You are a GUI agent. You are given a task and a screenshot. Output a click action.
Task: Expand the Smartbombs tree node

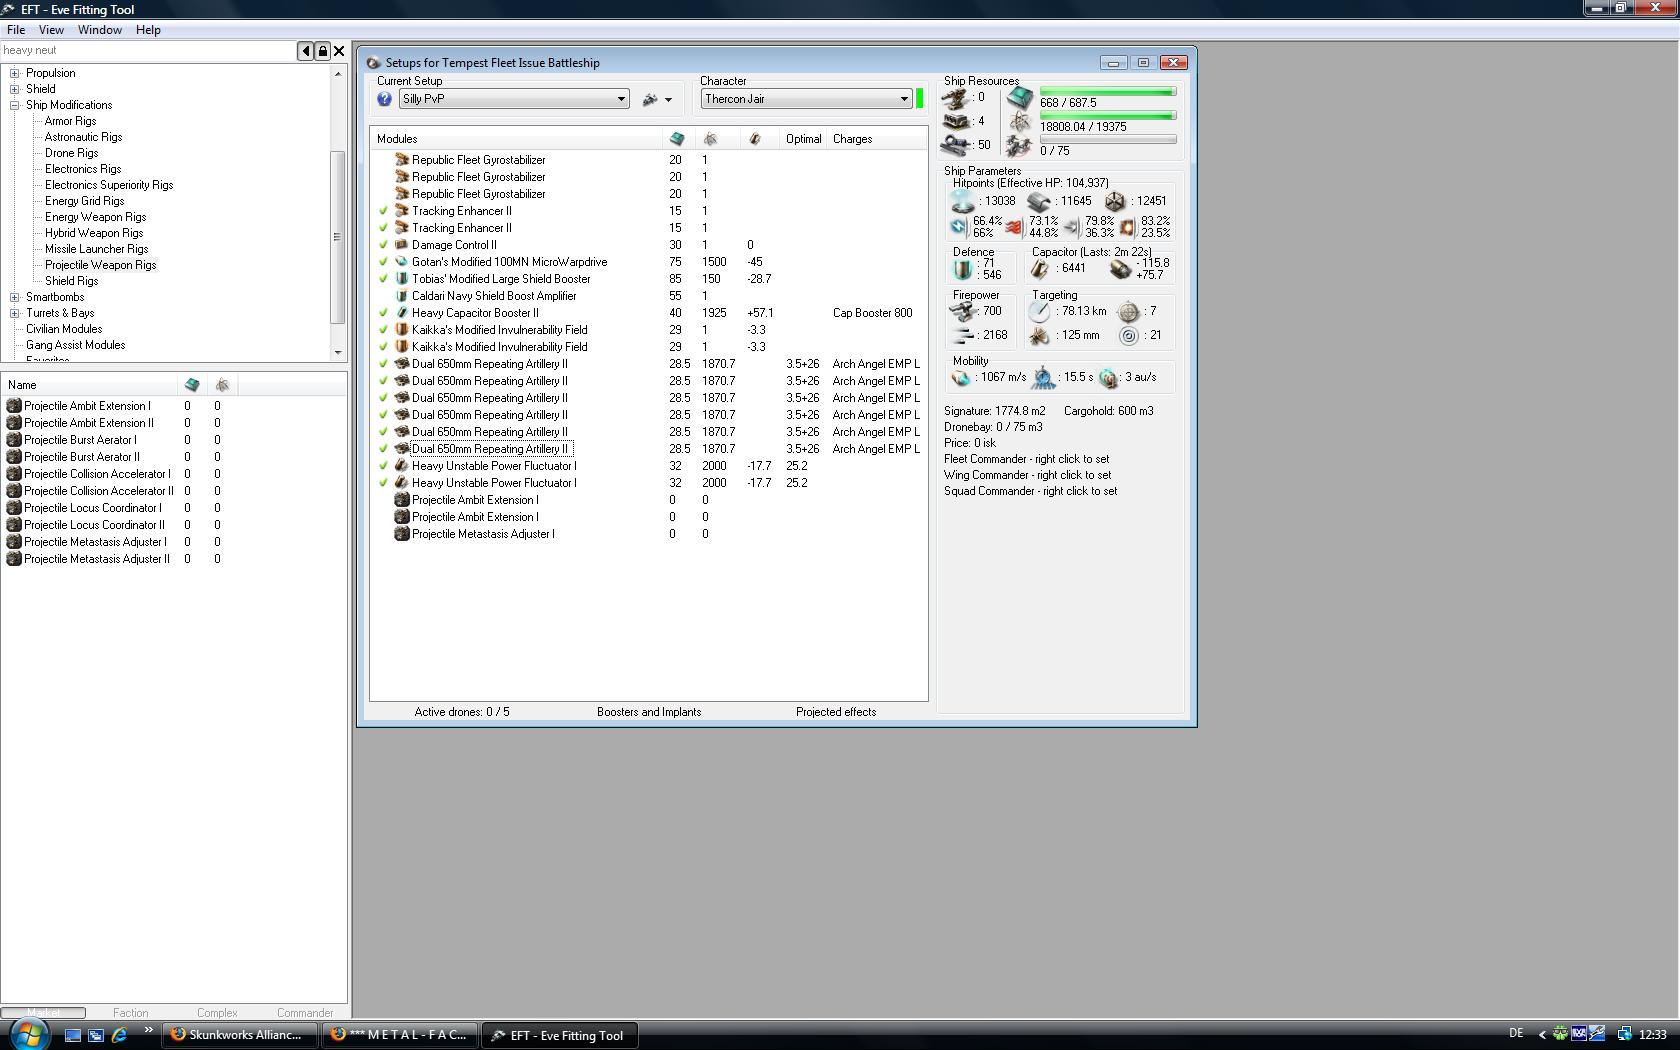pyautogui.click(x=15, y=297)
